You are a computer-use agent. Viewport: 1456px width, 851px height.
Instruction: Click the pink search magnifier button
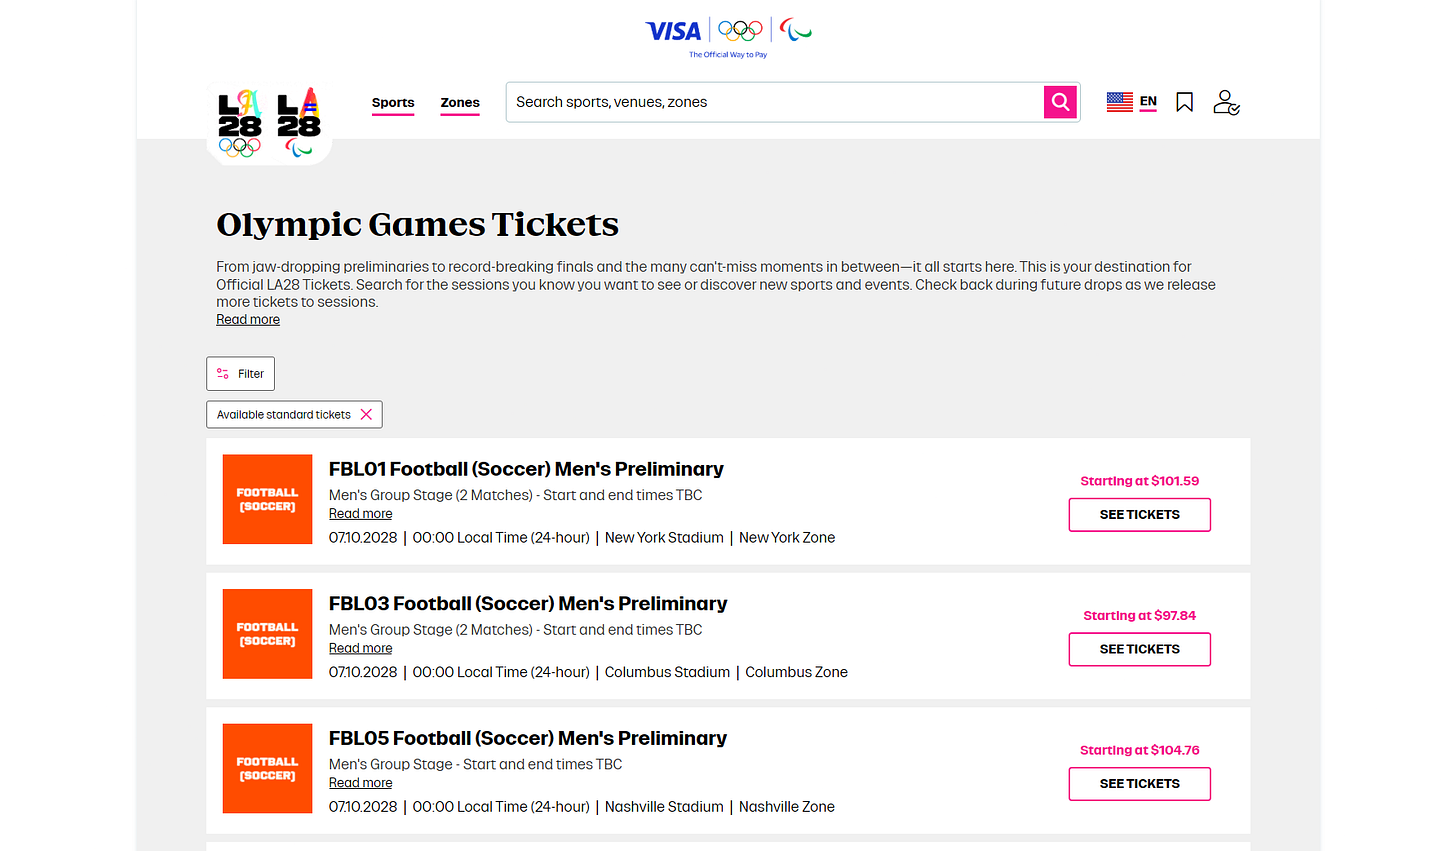pyautogui.click(x=1060, y=102)
